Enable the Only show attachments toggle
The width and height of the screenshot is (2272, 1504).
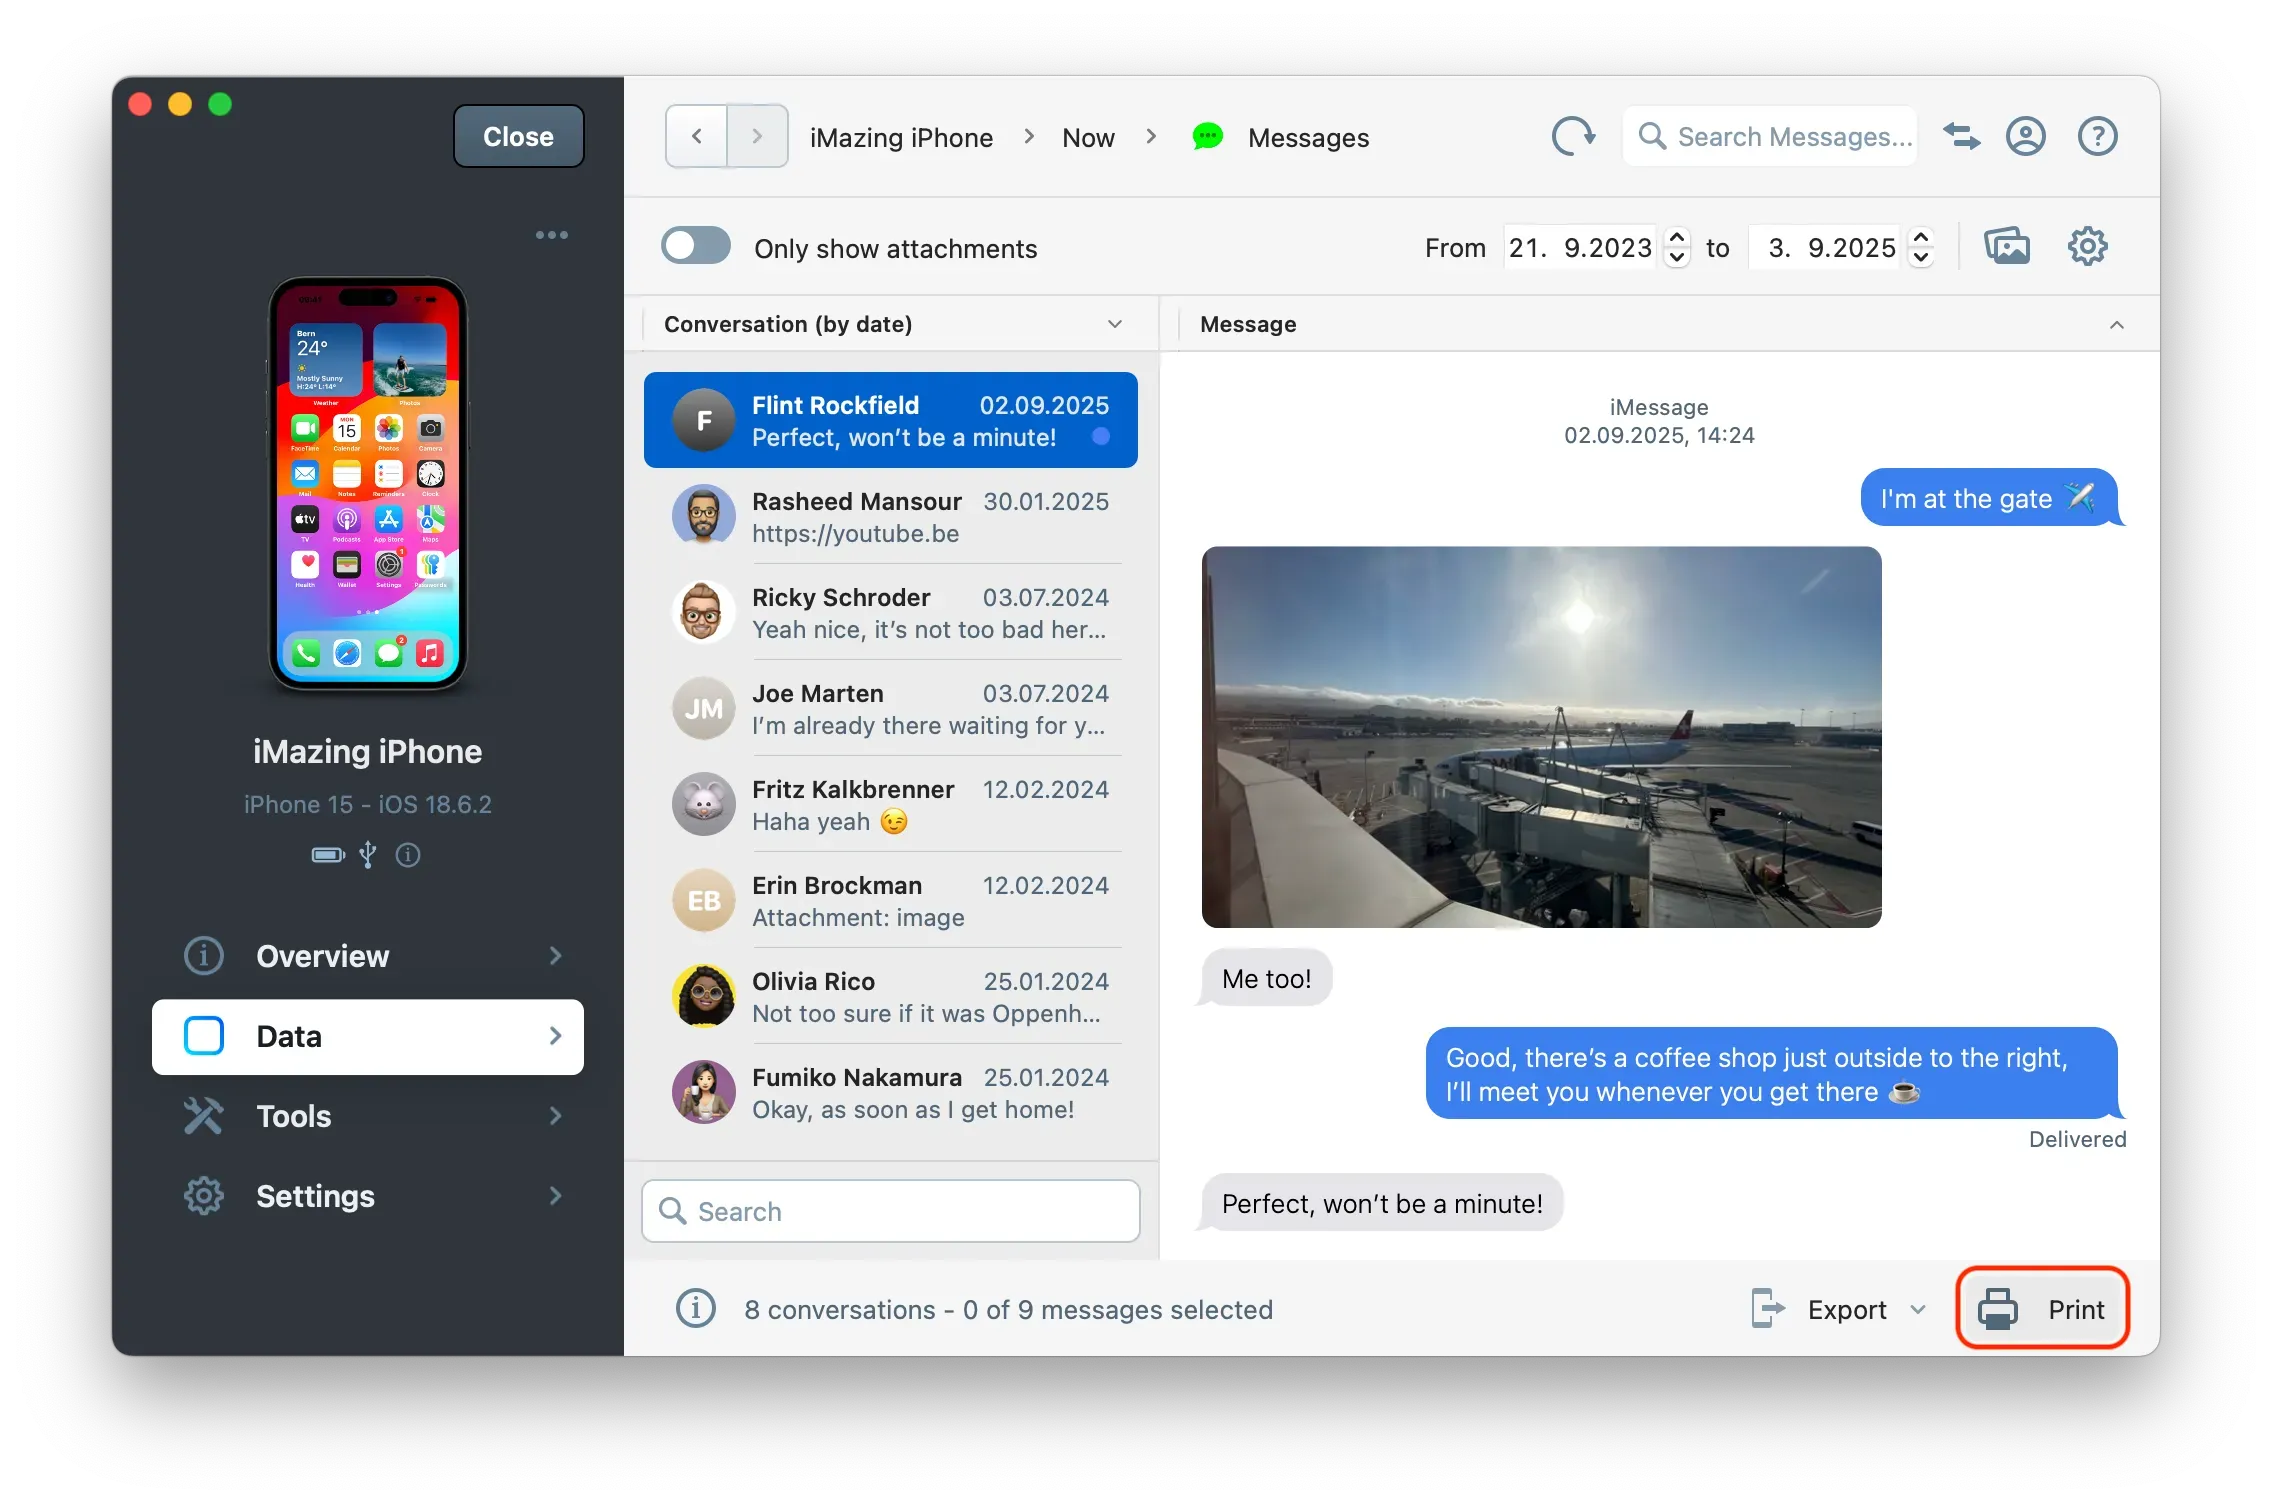(696, 245)
